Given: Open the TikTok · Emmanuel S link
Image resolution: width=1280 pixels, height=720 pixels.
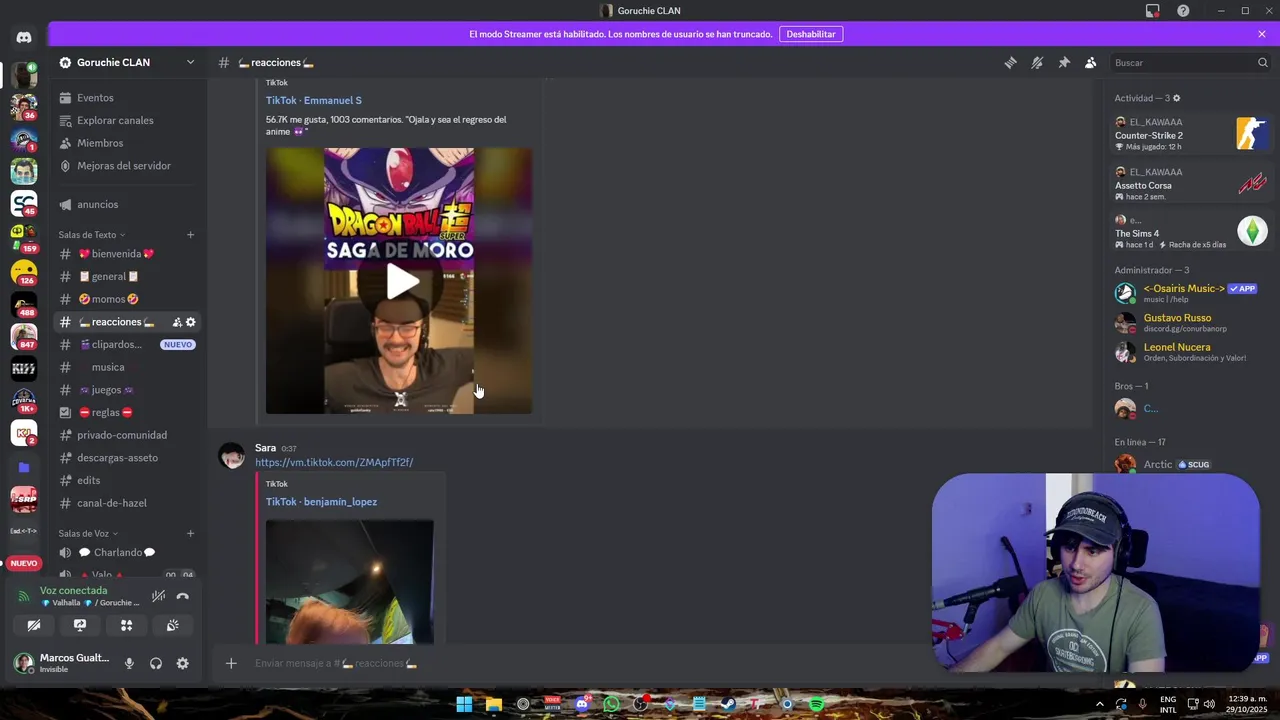Looking at the screenshot, I should 314,100.
